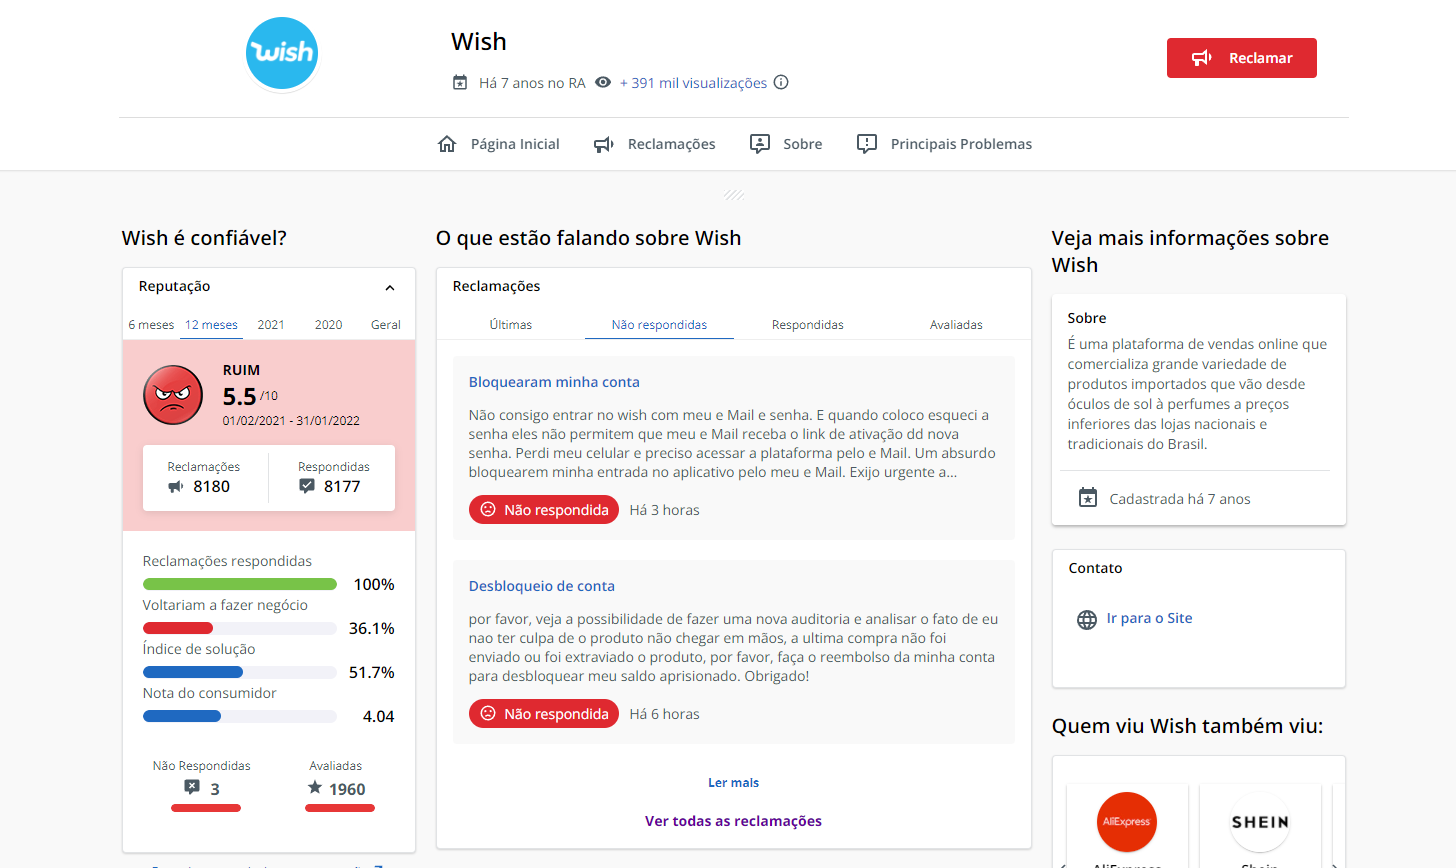Collapse the Reputação panel chevron
This screenshot has width=1456, height=868.
click(390, 288)
